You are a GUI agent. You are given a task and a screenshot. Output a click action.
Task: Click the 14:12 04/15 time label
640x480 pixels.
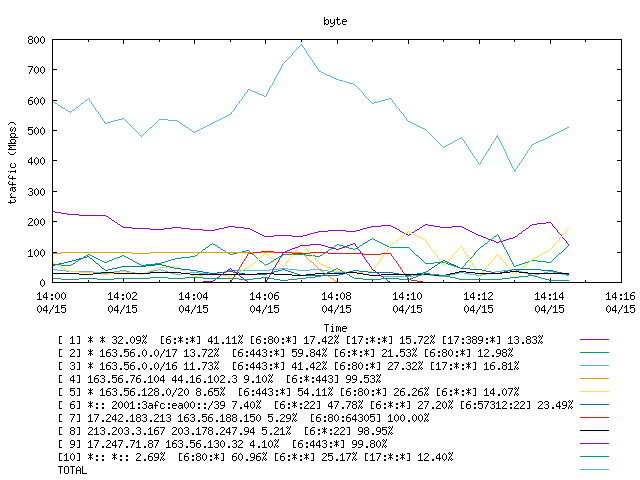[x=478, y=302]
